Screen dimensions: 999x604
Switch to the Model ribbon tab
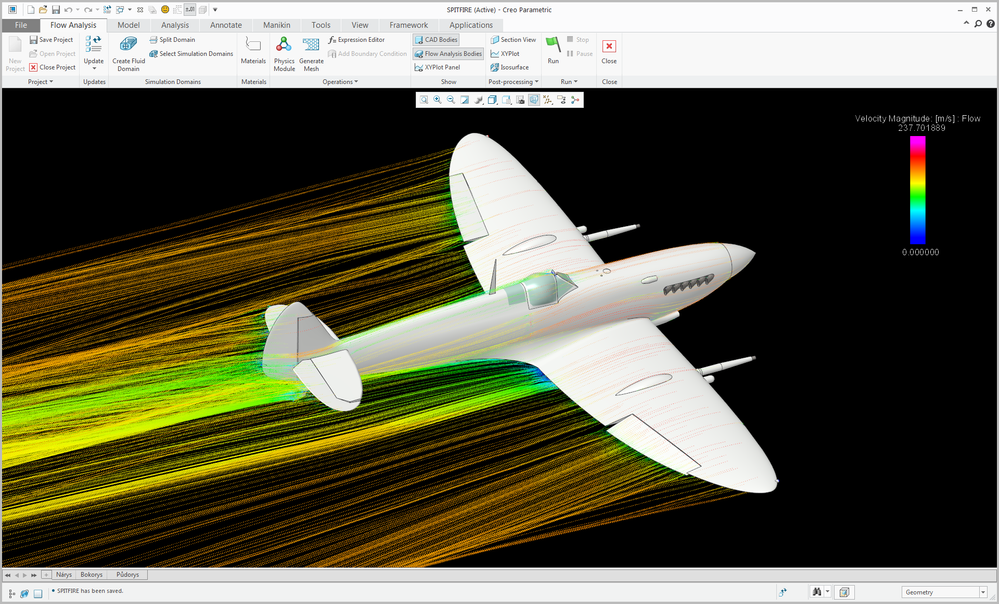point(128,25)
